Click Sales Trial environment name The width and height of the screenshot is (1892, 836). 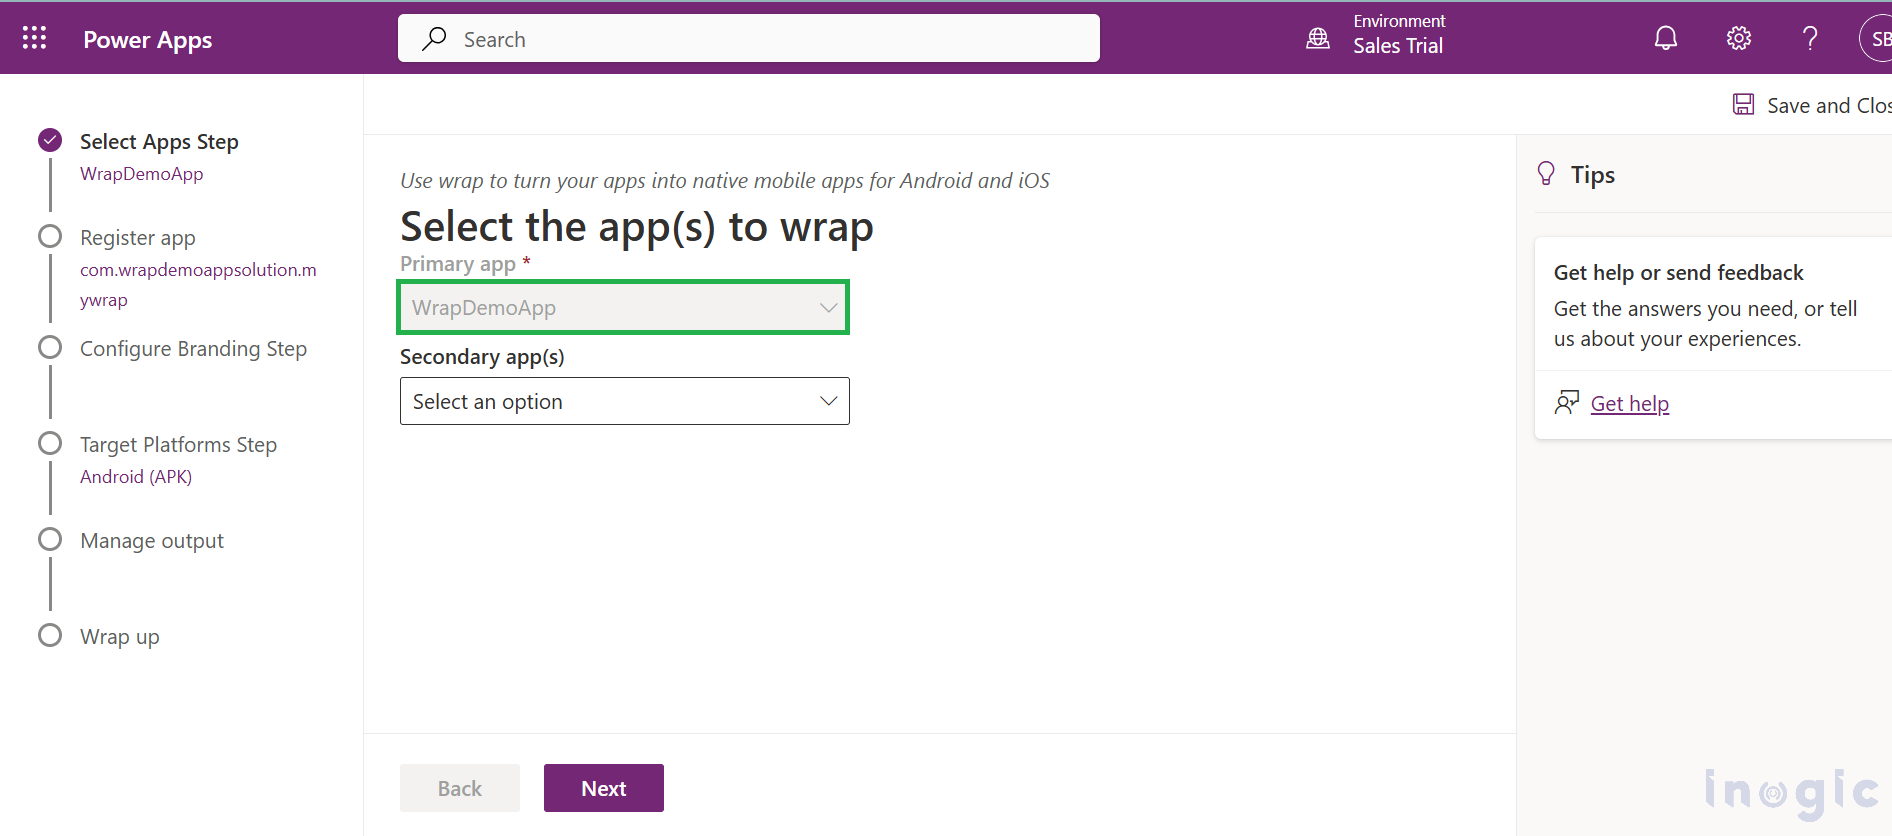1398,46
